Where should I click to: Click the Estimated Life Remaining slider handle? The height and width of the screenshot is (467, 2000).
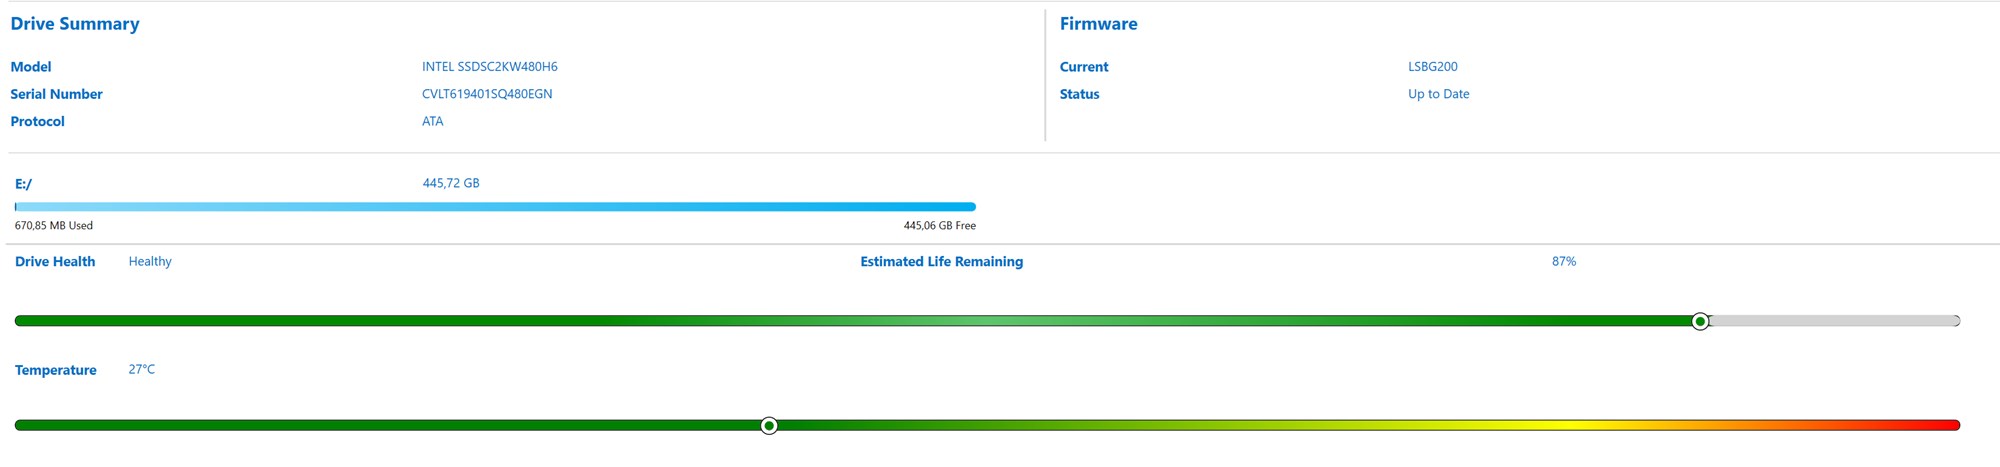[x=1700, y=321]
